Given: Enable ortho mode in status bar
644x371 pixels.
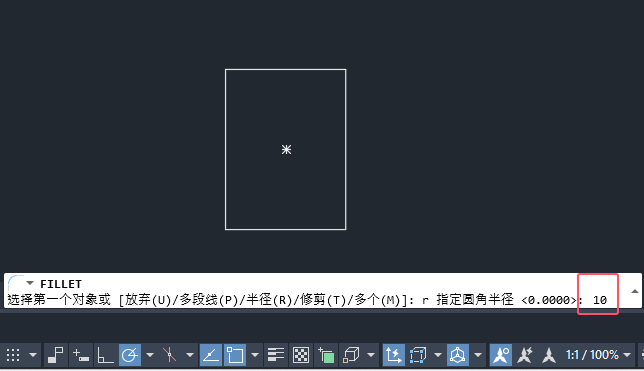Looking at the screenshot, I should coord(105,355).
